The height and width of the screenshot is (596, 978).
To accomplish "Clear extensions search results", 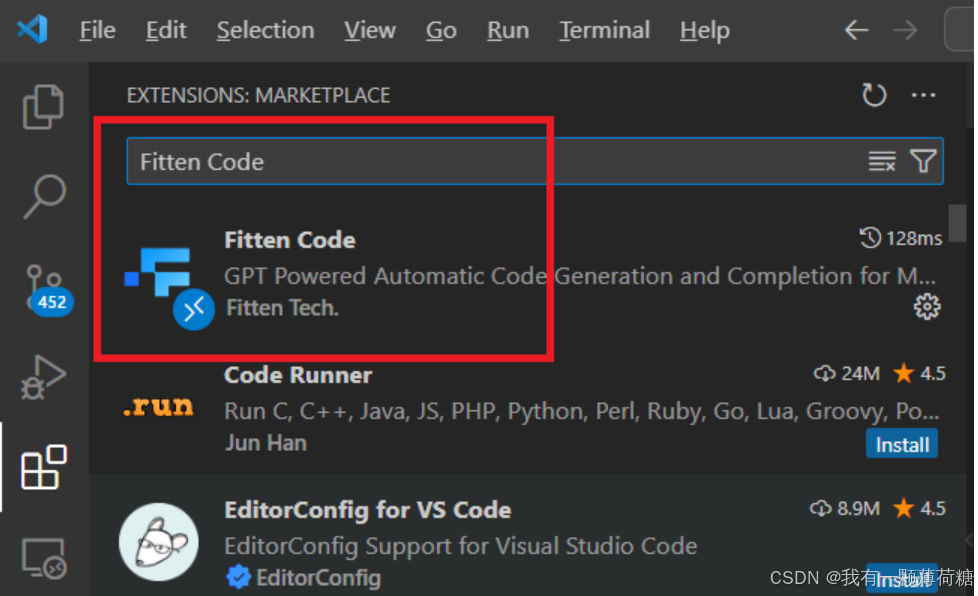I will pyautogui.click(x=882, y=161).
